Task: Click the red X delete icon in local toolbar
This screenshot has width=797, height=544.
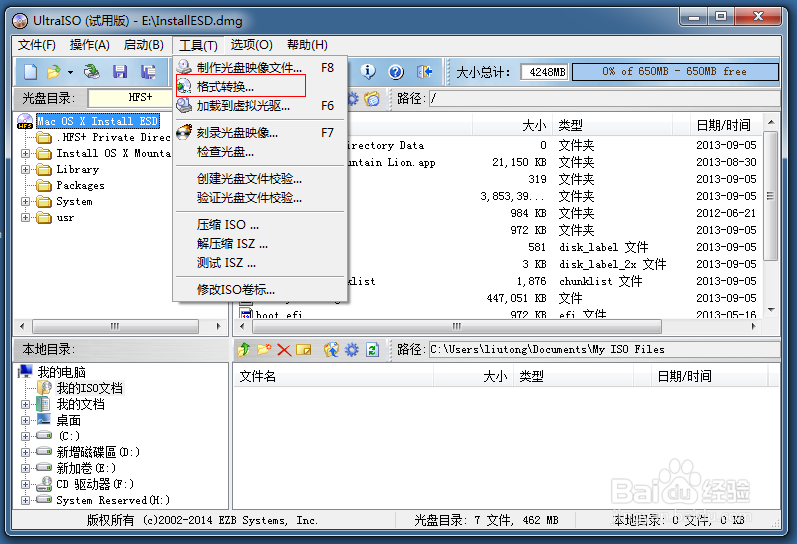Action: (284, 350)
